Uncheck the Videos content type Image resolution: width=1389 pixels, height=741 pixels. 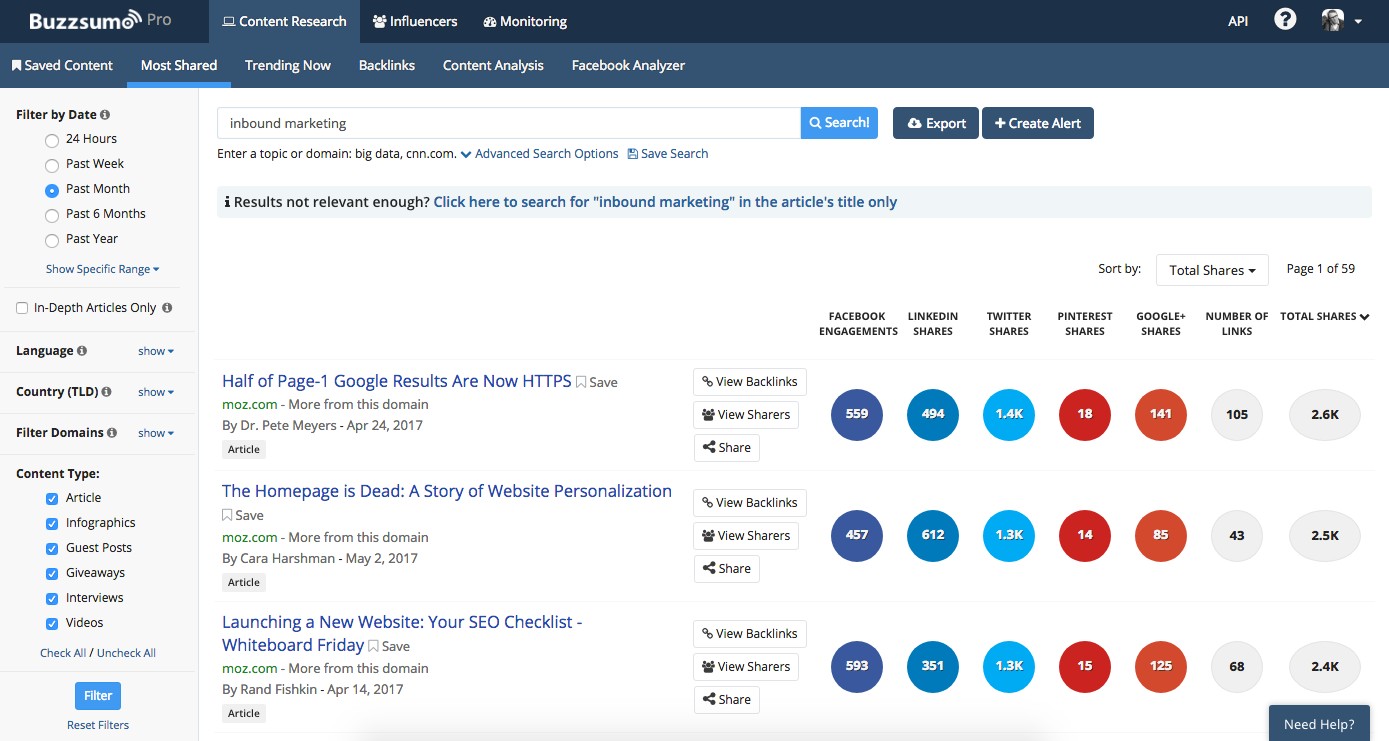click(52, 623)
